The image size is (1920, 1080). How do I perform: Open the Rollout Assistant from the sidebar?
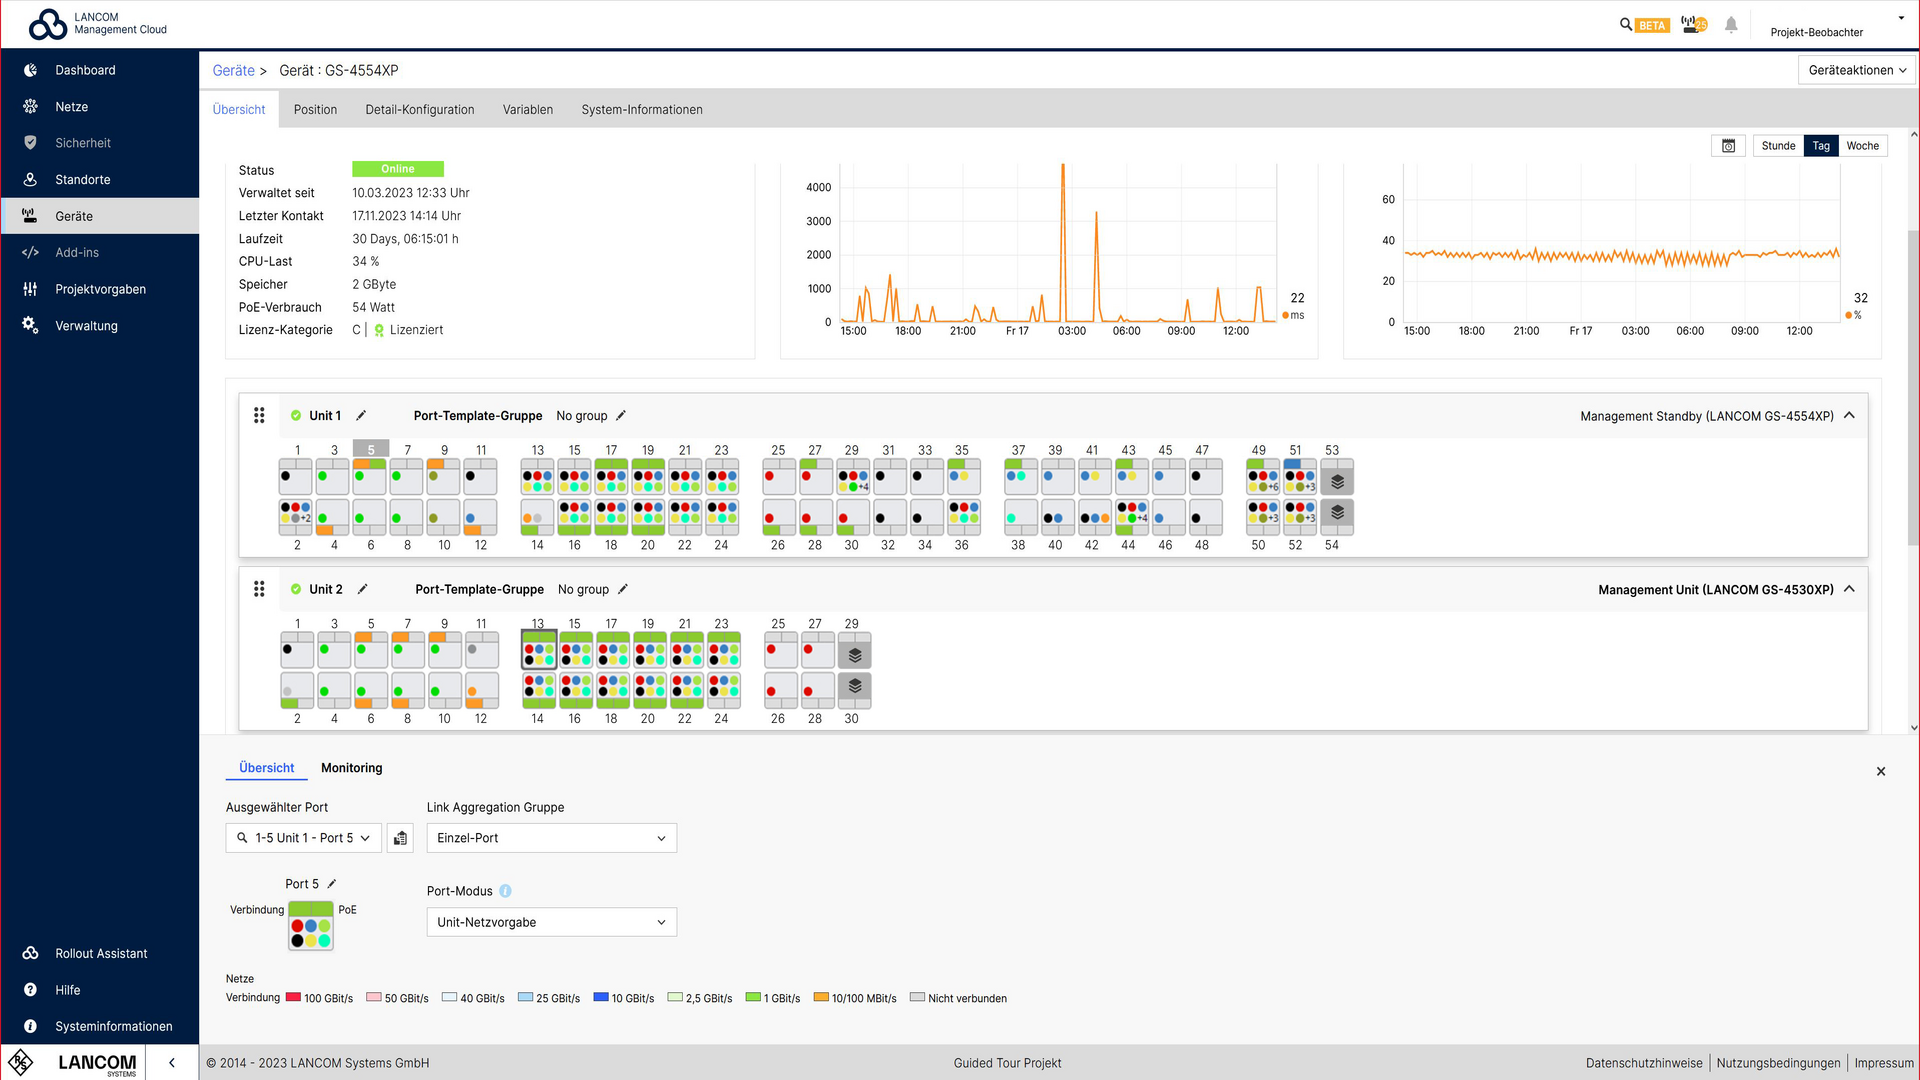[x=100, y=953]
